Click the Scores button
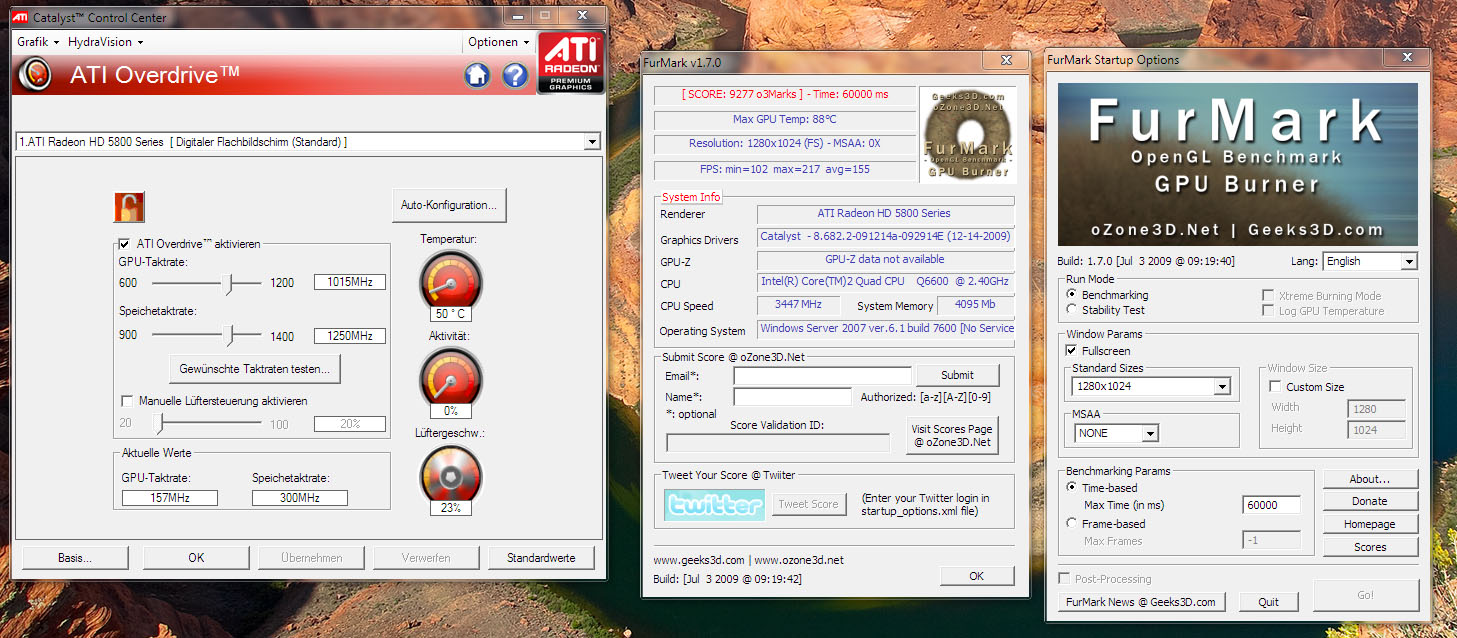This screenshot has width=1457, height=638. (x=1370, y=547)
